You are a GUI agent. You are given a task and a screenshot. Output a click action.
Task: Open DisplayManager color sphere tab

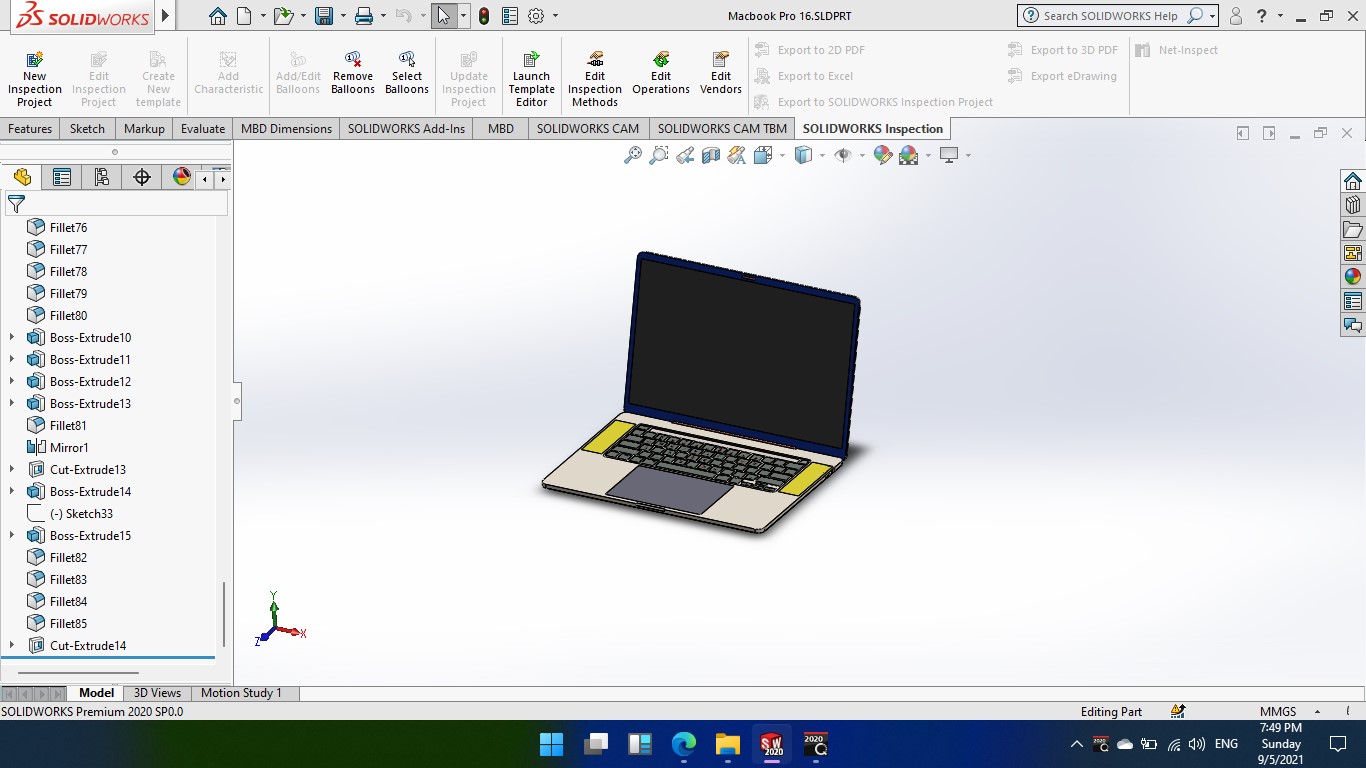(181, 177)
